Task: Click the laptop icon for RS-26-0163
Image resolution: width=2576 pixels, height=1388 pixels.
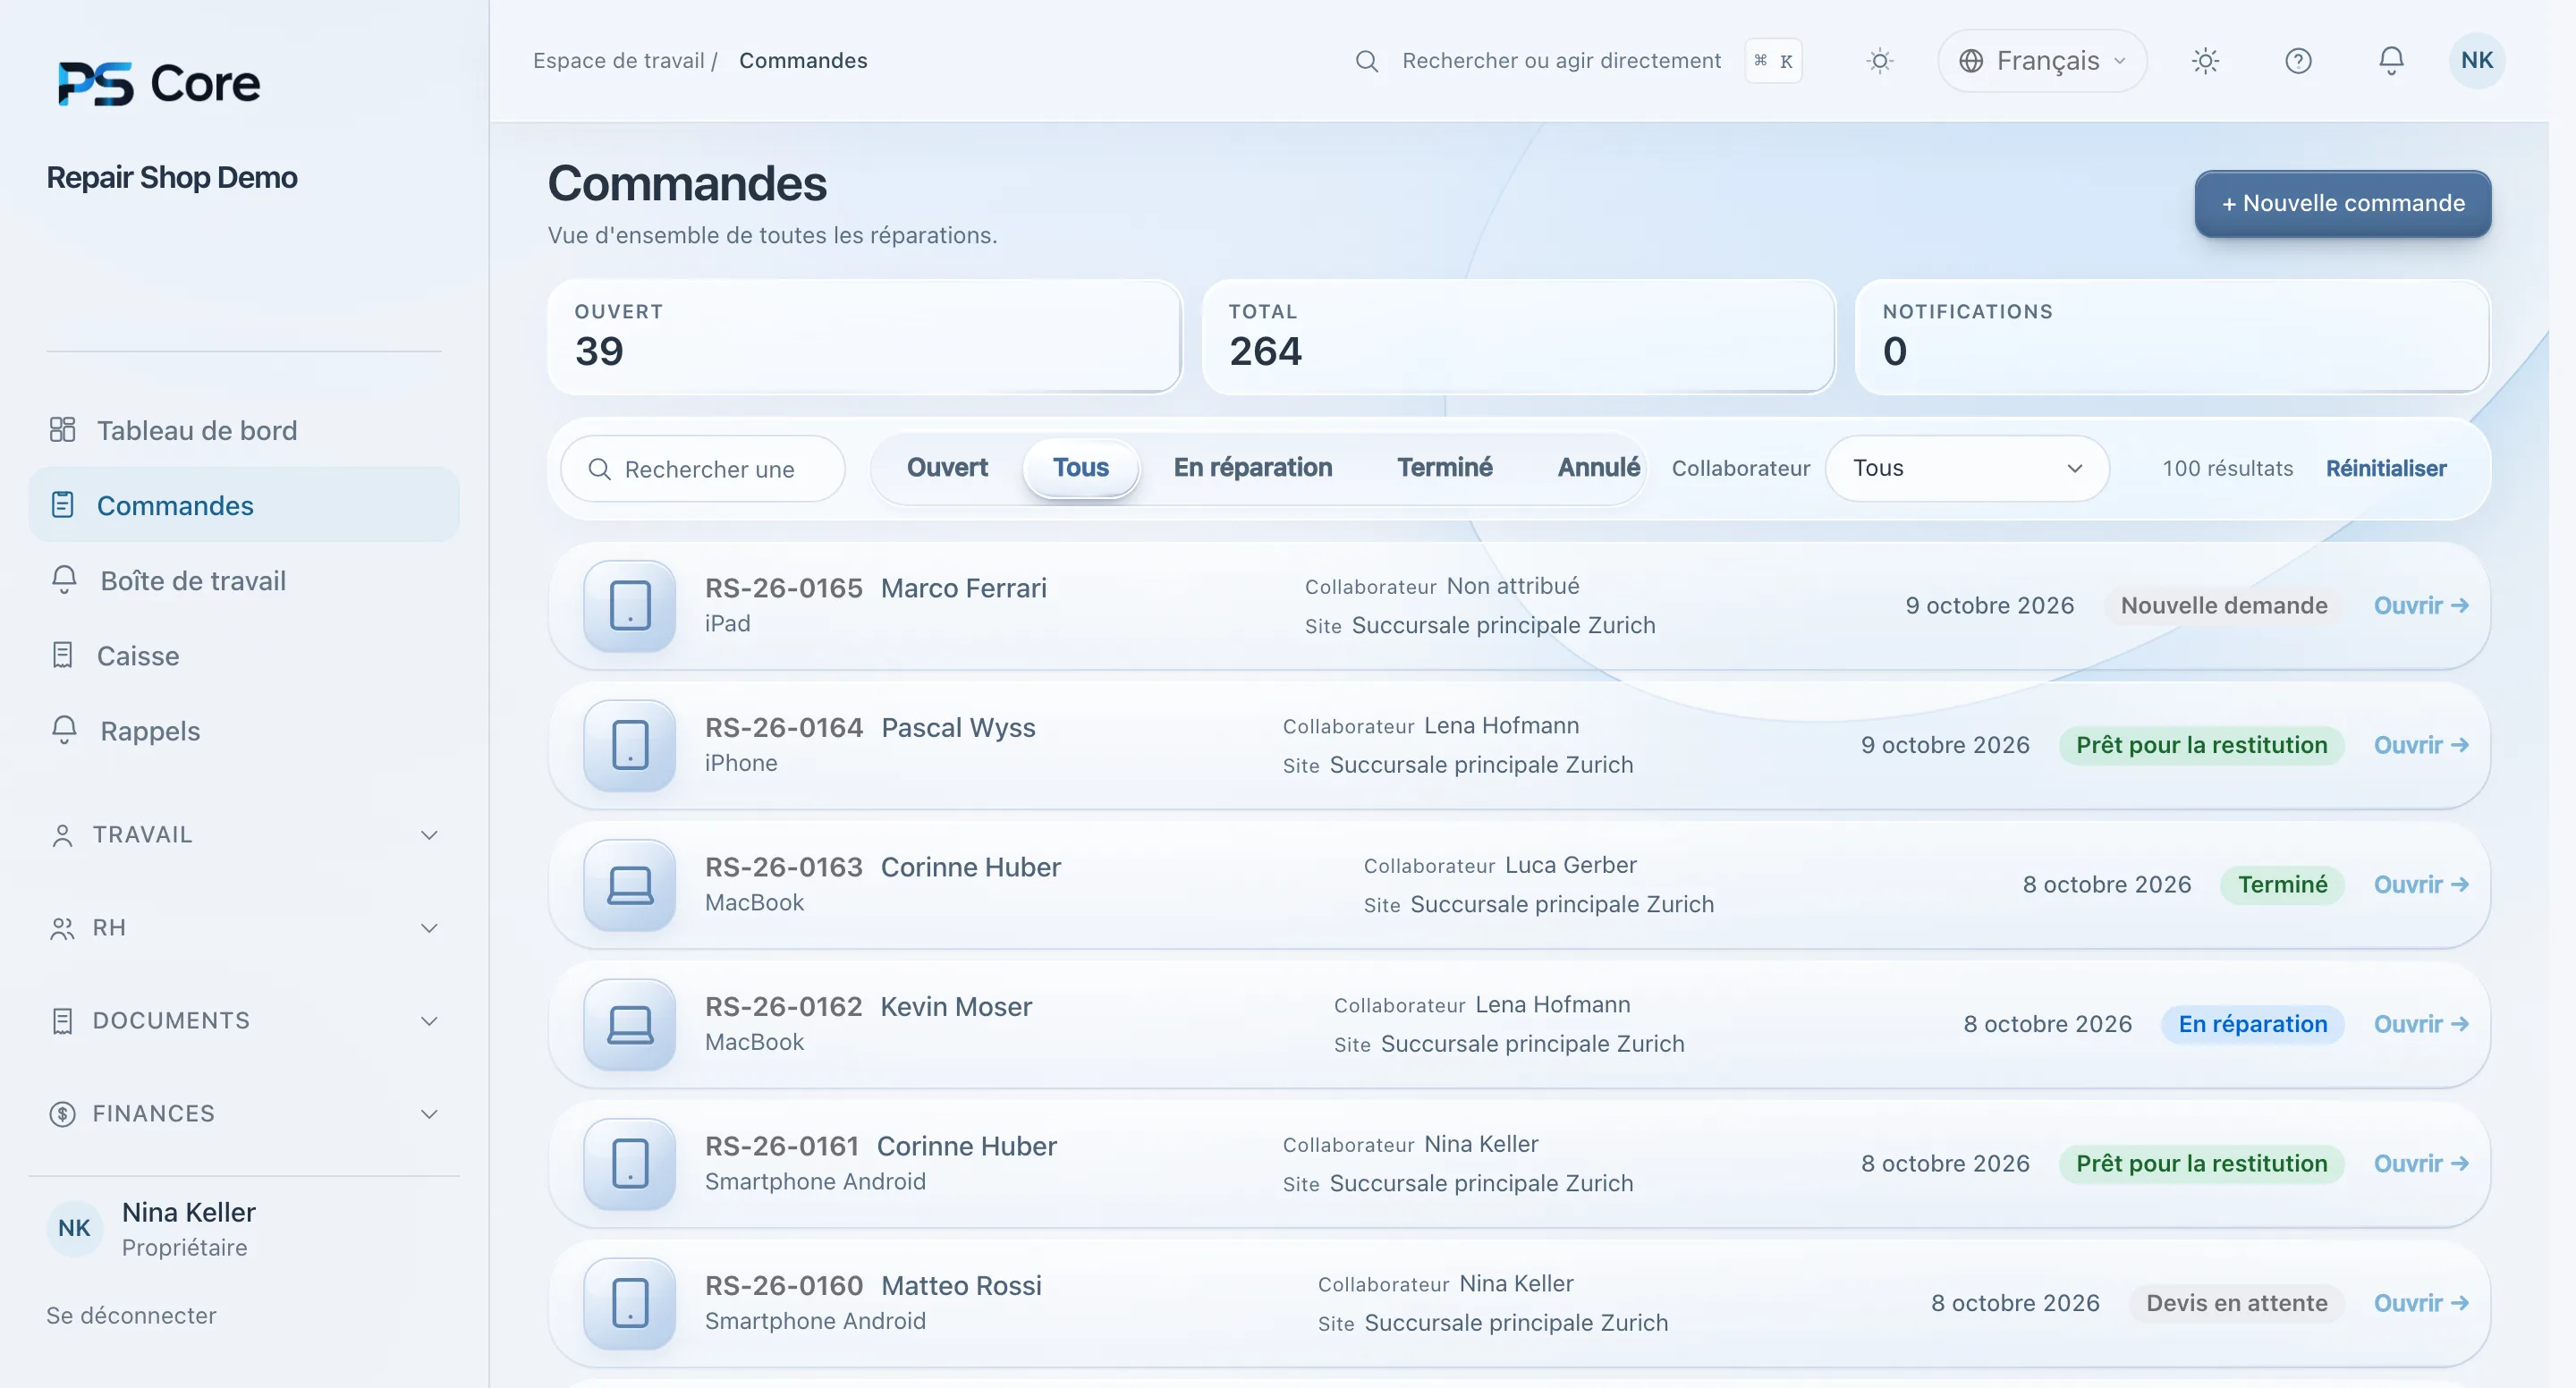Action: [630, 885]
